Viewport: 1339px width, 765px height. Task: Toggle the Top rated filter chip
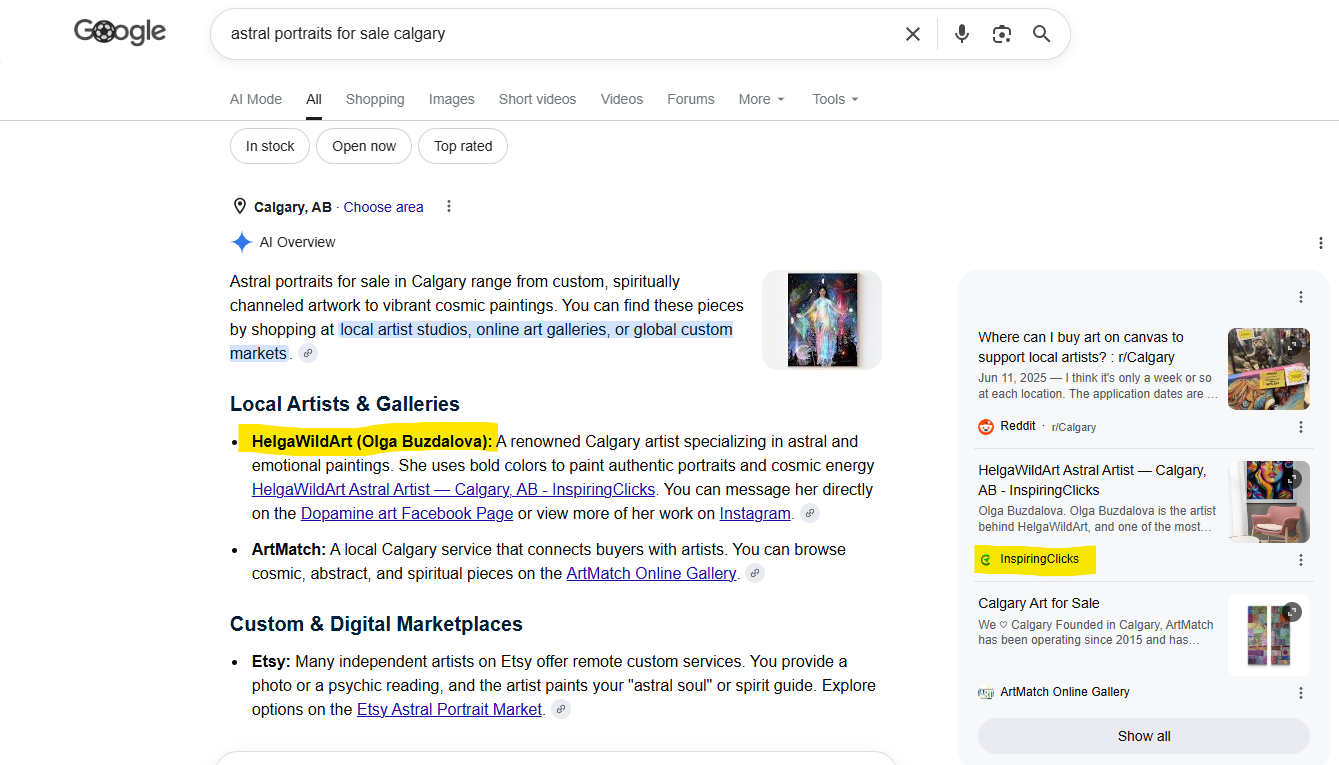pos(463,146)
